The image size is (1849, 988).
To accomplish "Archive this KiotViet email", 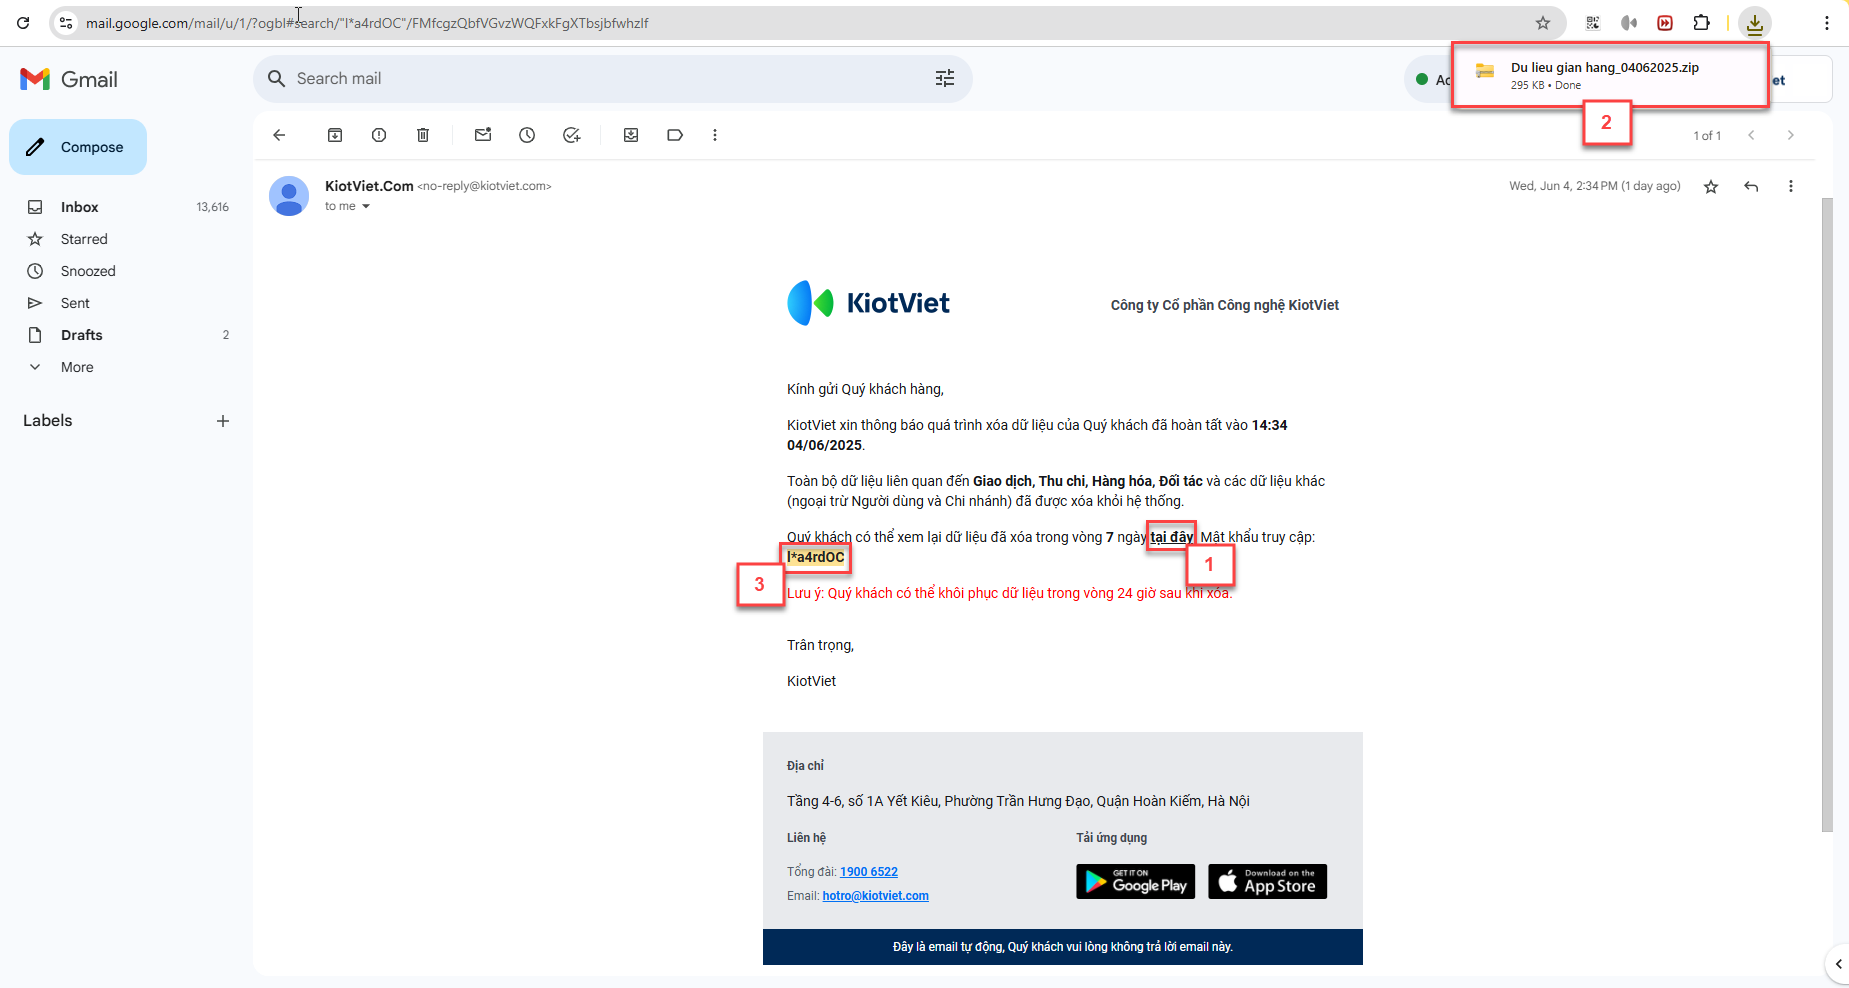I will 335,135.
